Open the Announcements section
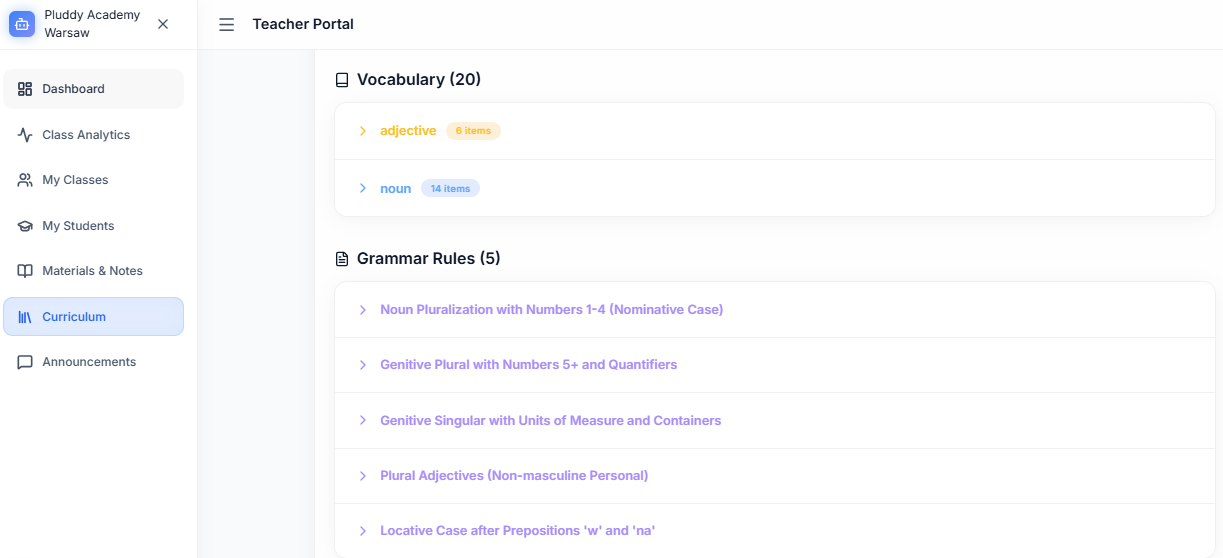Screen dimensions: 1223x558 click(x=93, y=362)
